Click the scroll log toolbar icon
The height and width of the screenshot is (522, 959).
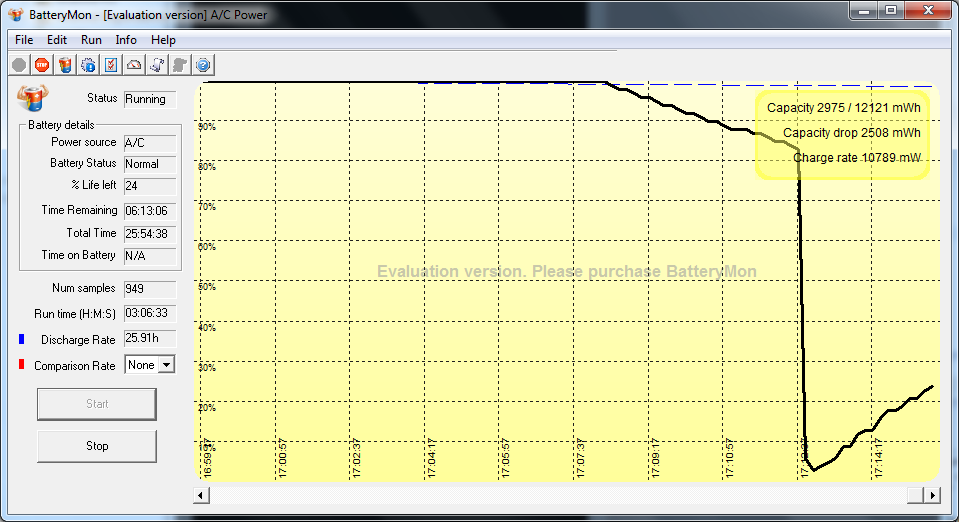click(157, 65)
